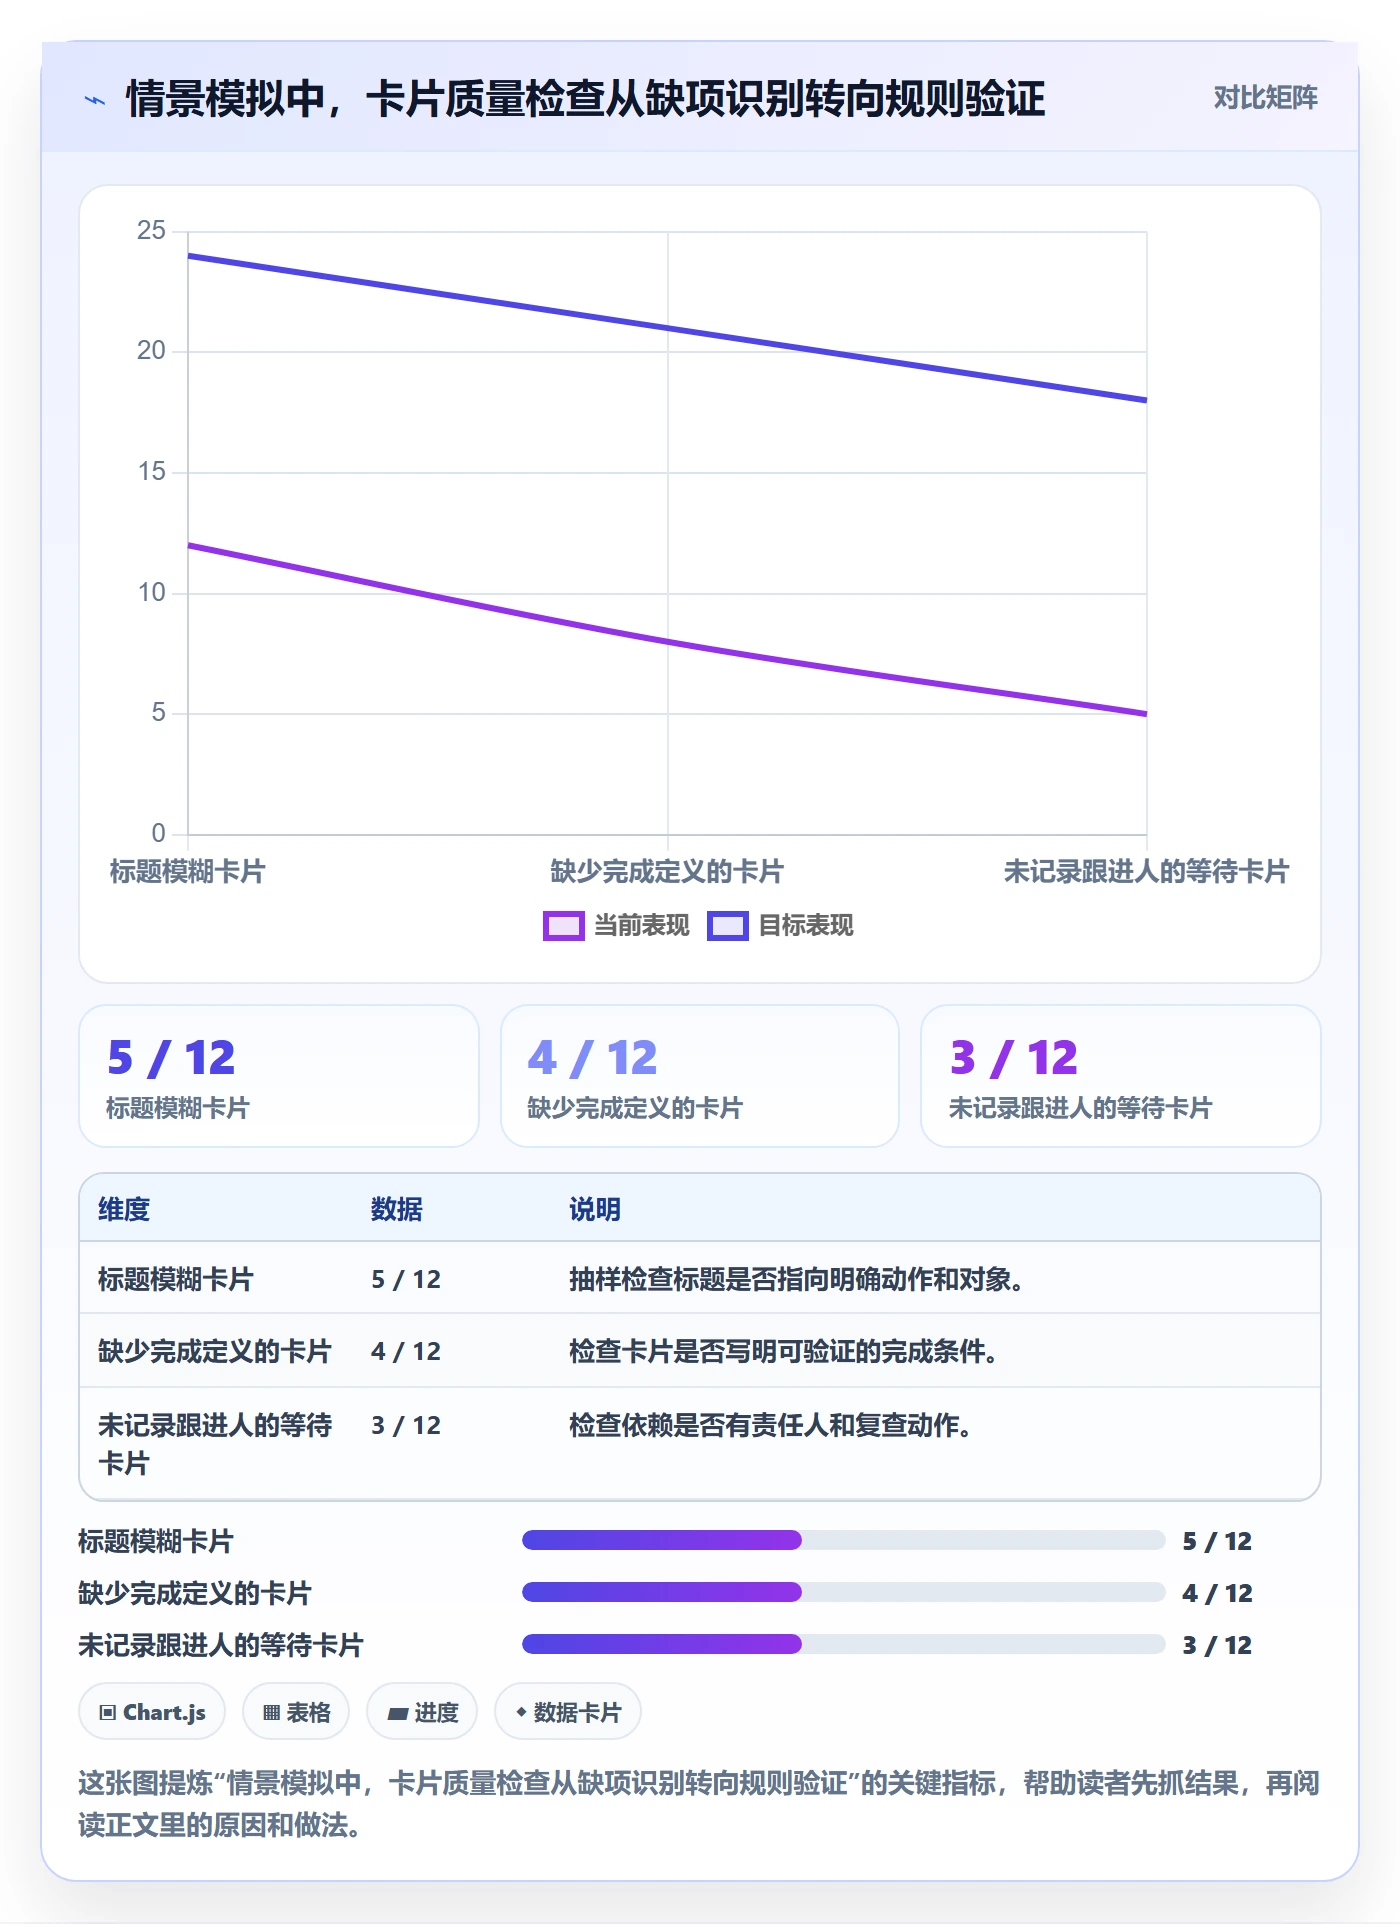Click the 缺少完成定义的卡片 progress bar
The image size is (1400, 1924).
[x=843, y=1592]
